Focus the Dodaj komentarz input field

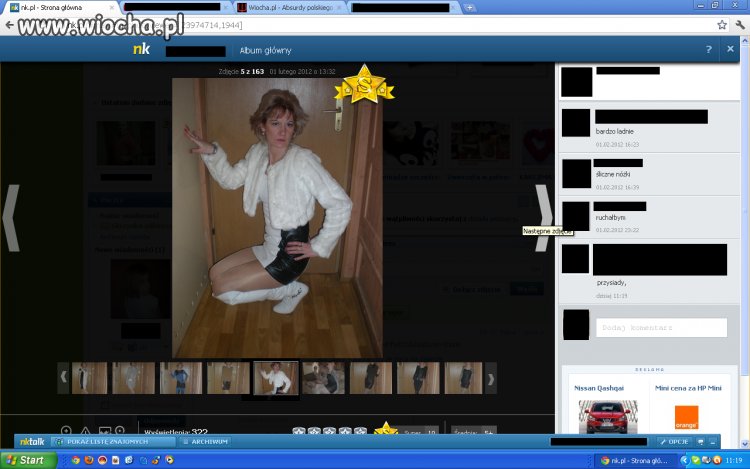(662, 328)
